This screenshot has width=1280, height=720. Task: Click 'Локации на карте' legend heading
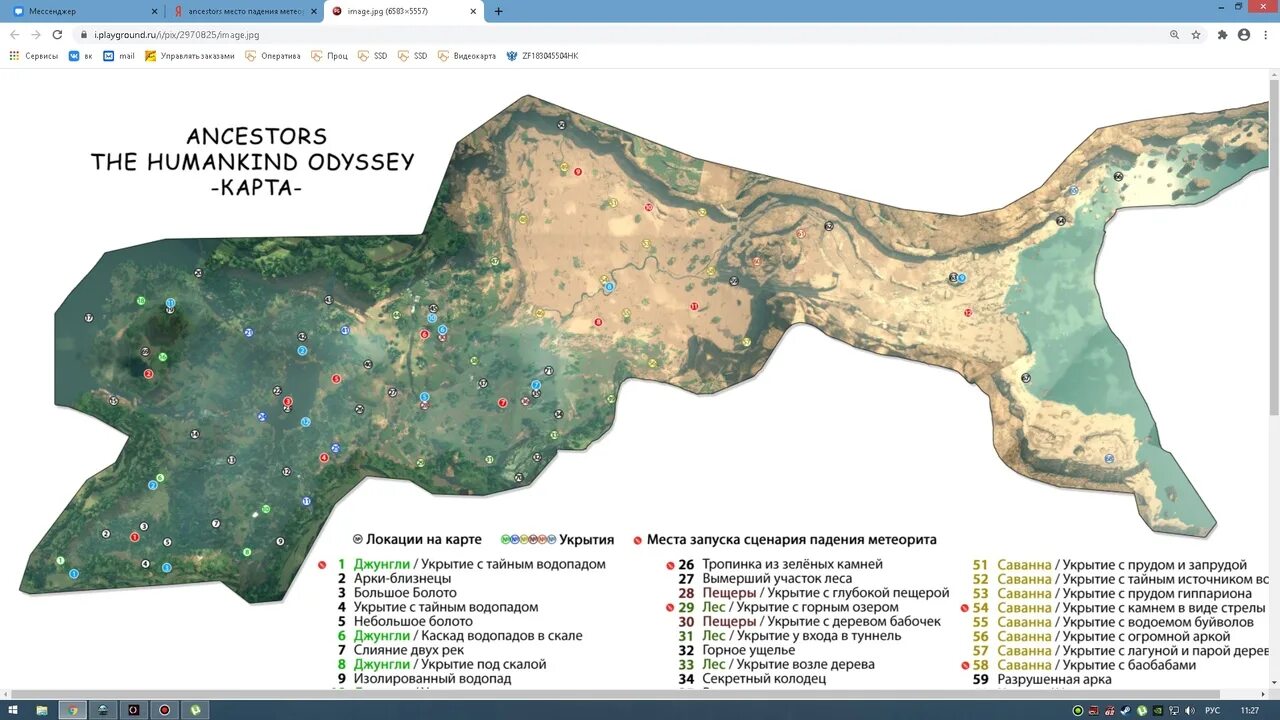424,539
